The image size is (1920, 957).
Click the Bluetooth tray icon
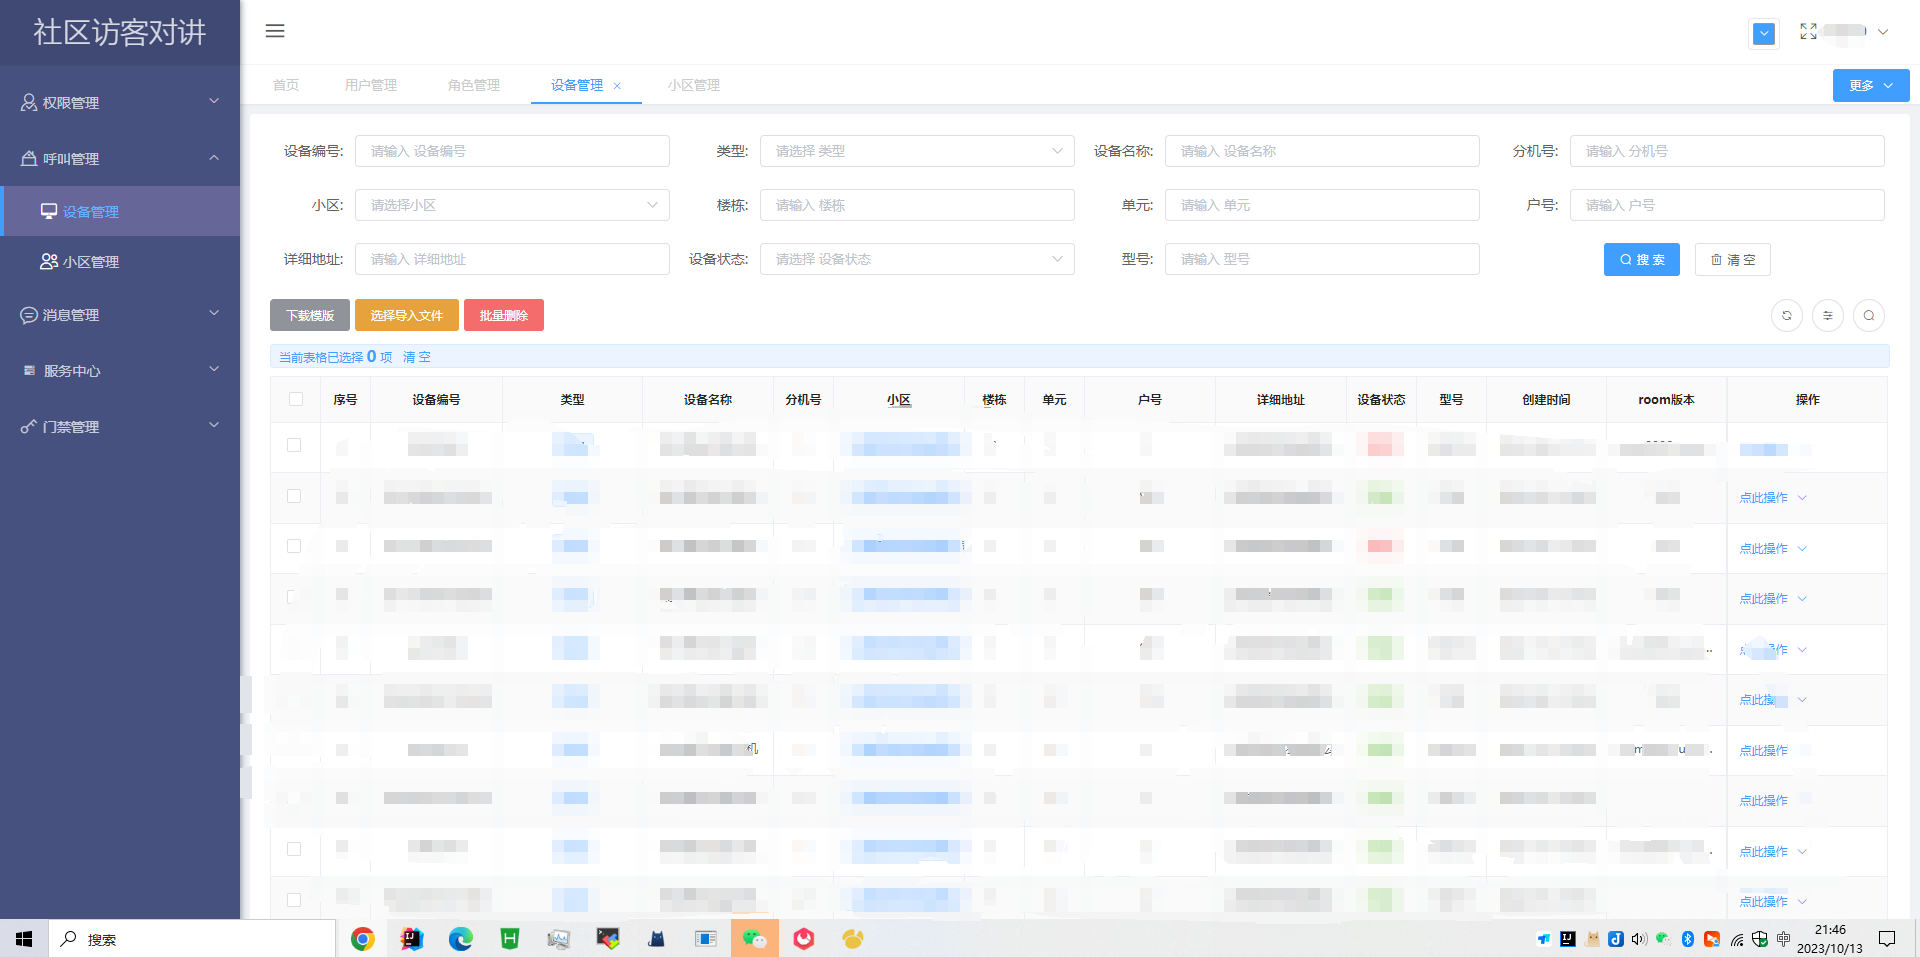point(1687,939)
